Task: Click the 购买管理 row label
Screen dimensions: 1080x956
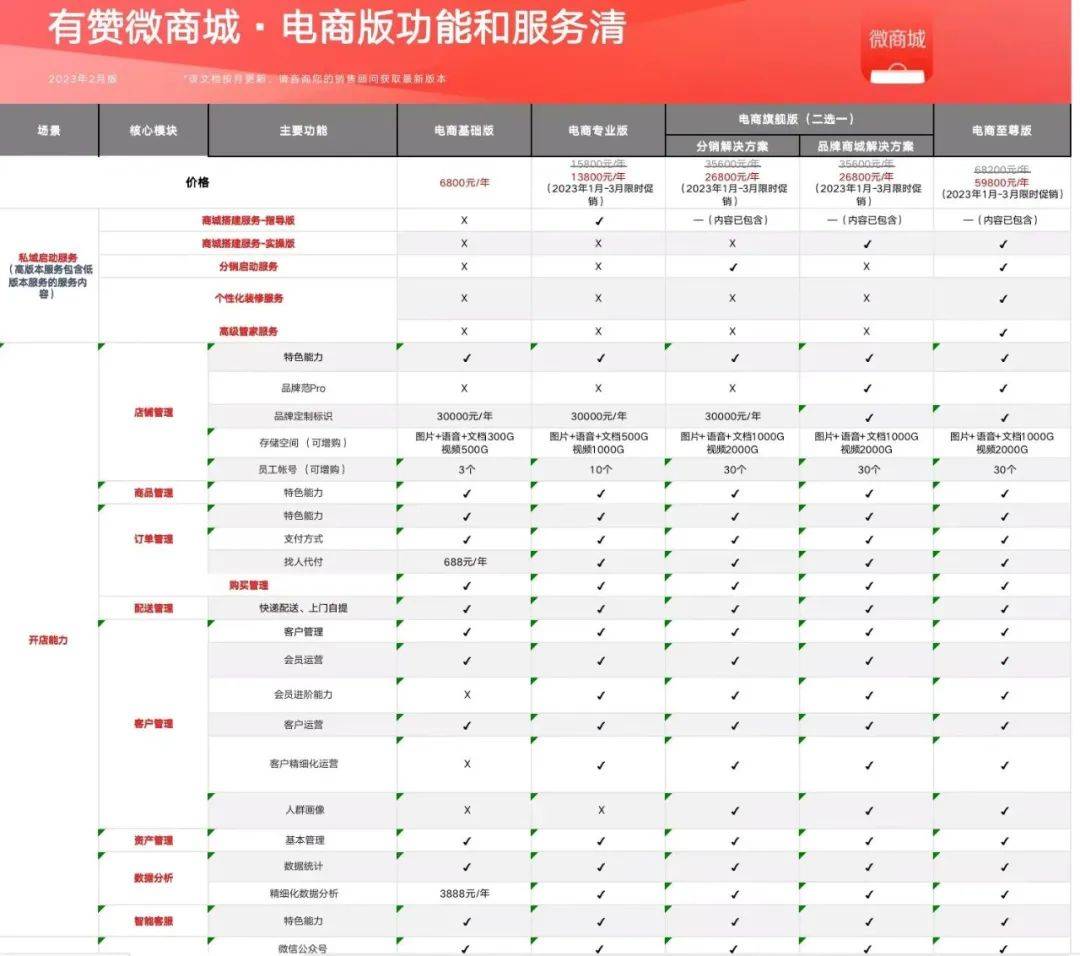Action: 249,585
